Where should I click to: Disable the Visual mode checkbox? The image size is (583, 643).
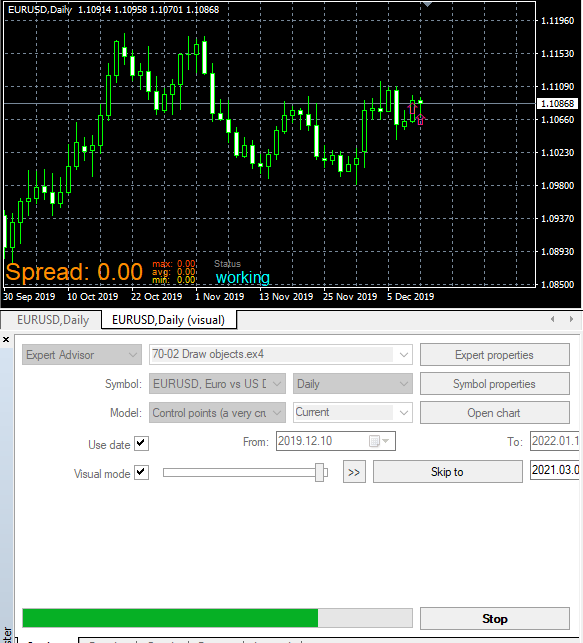pos(141,472)
